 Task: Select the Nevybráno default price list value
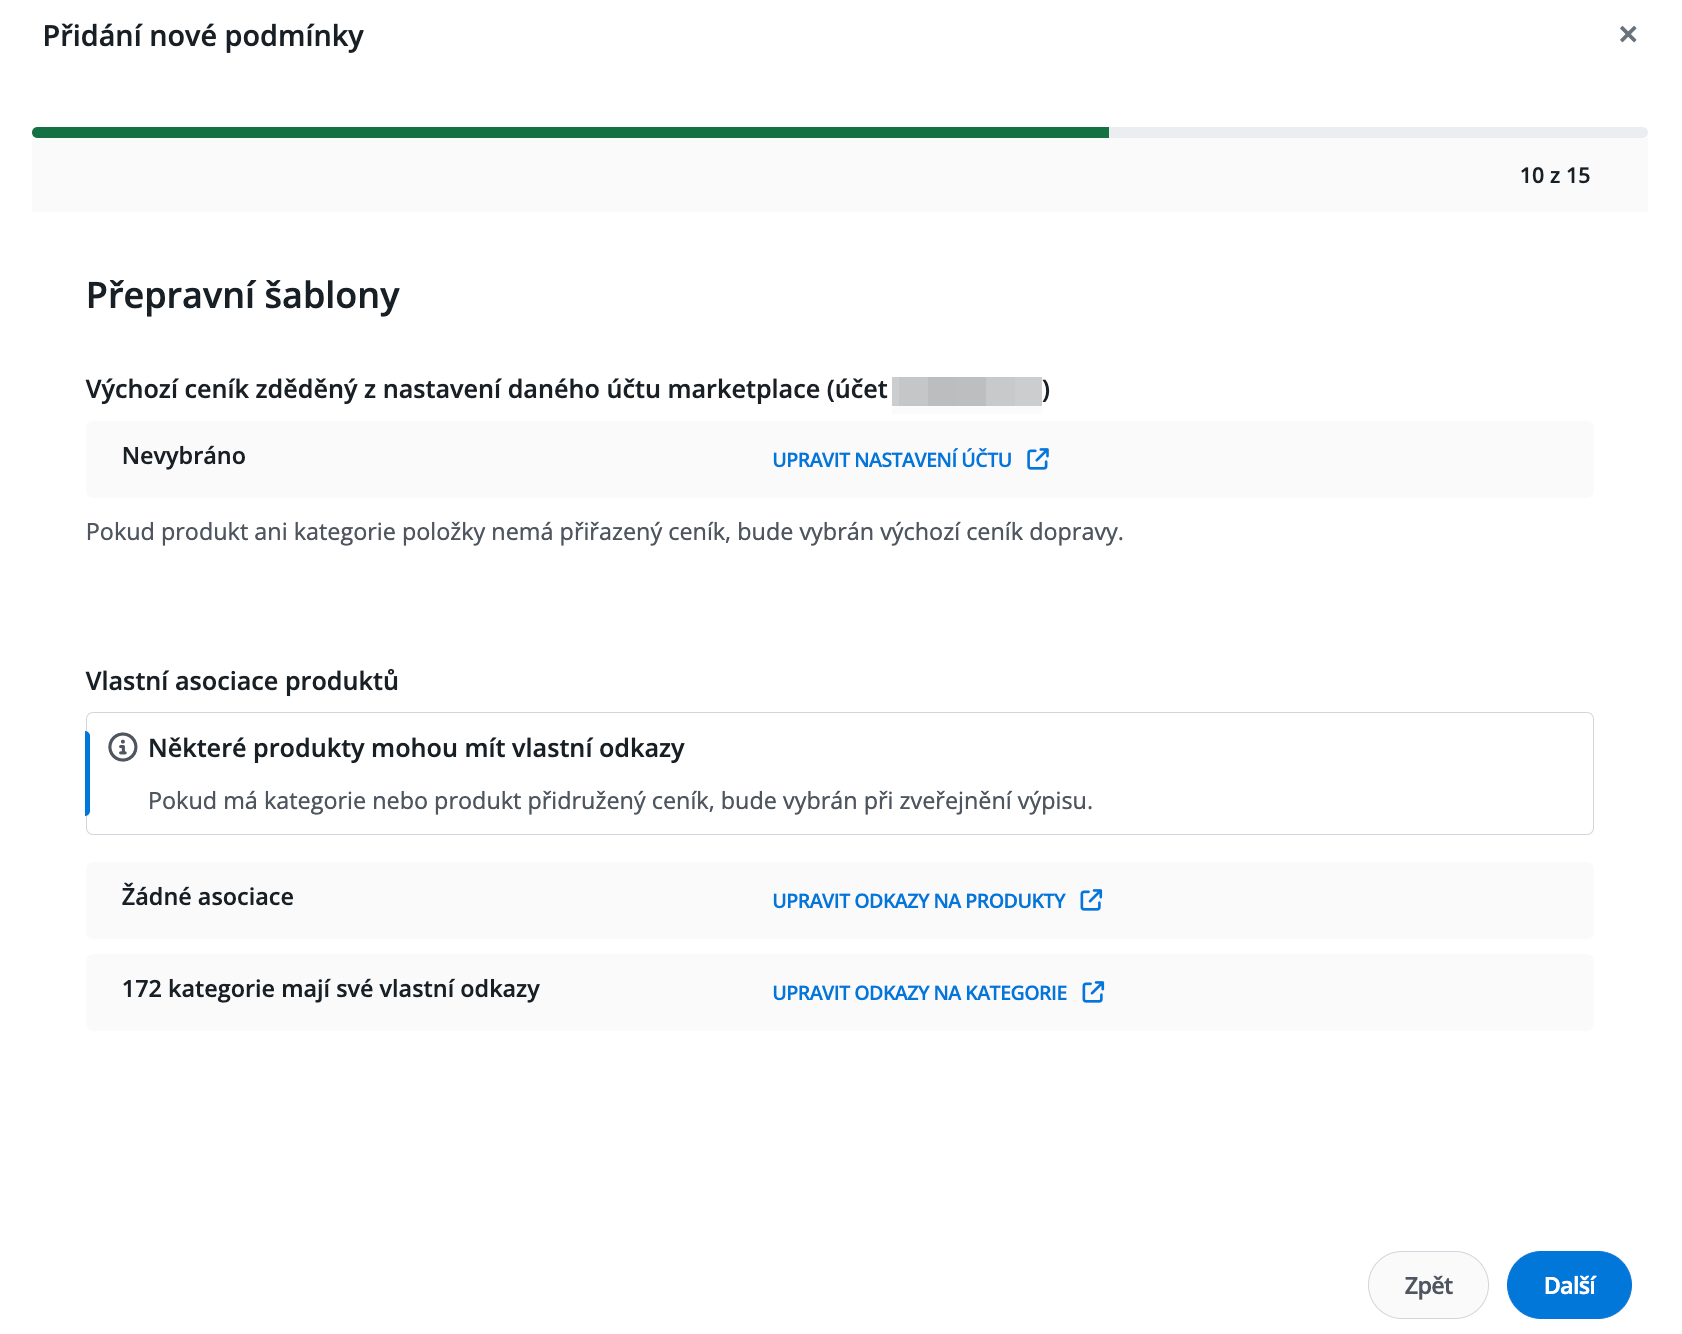(x=184, y=456)
